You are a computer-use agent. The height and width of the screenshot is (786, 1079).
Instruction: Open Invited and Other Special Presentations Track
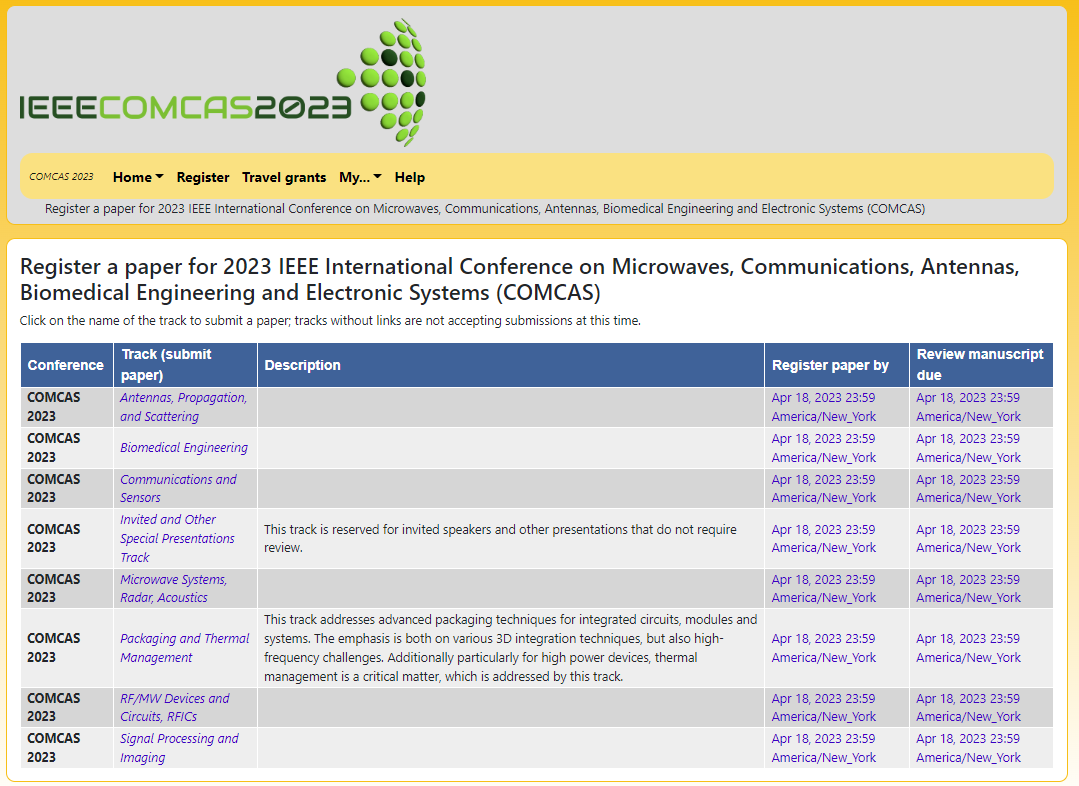pyautogui.click(x=178, y=538)
